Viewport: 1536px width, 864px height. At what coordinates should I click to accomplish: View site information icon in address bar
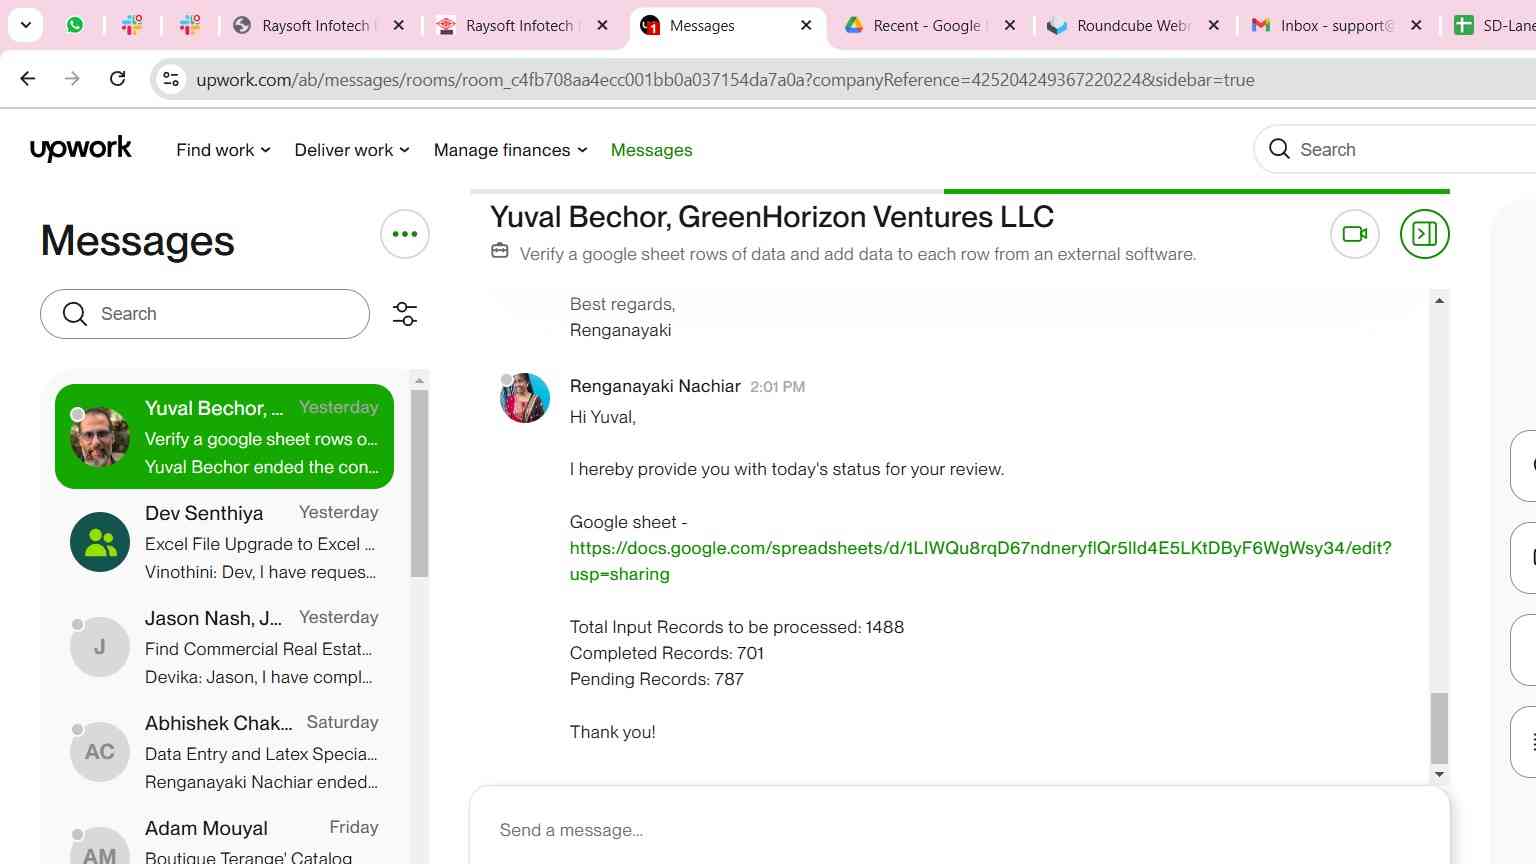click(171, 79)
